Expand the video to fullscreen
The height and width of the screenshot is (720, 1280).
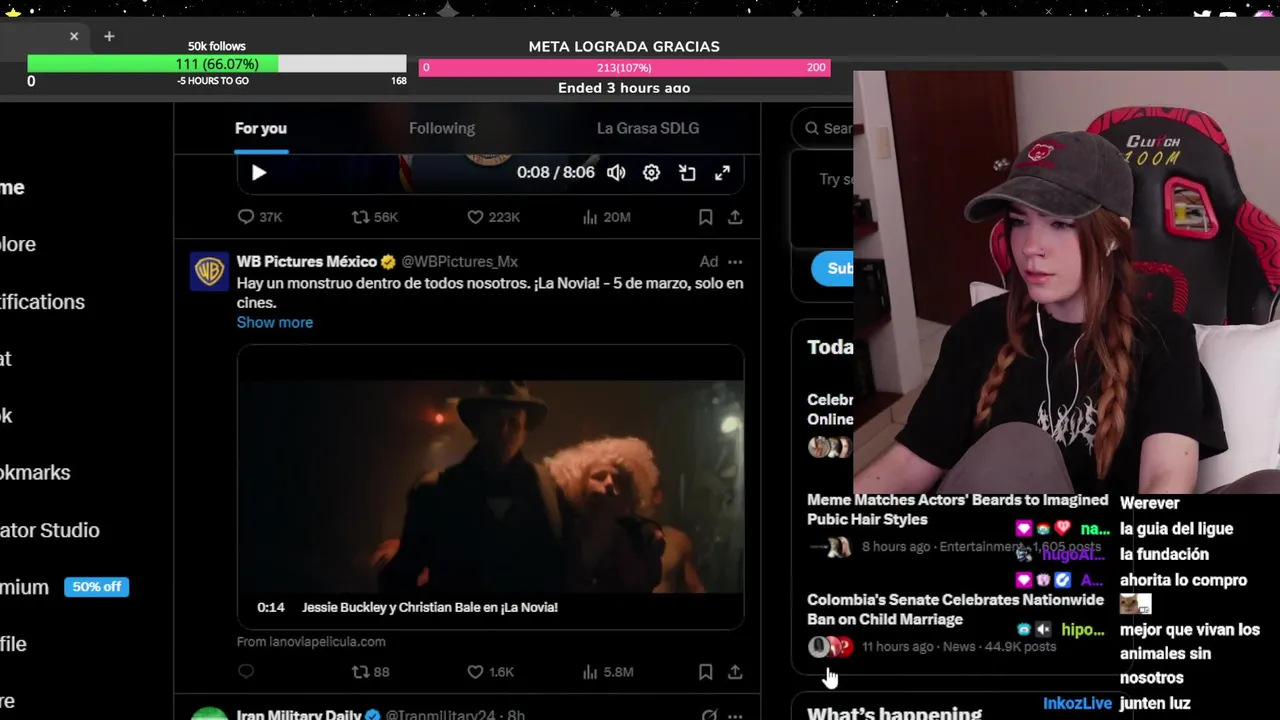(722, 173)
